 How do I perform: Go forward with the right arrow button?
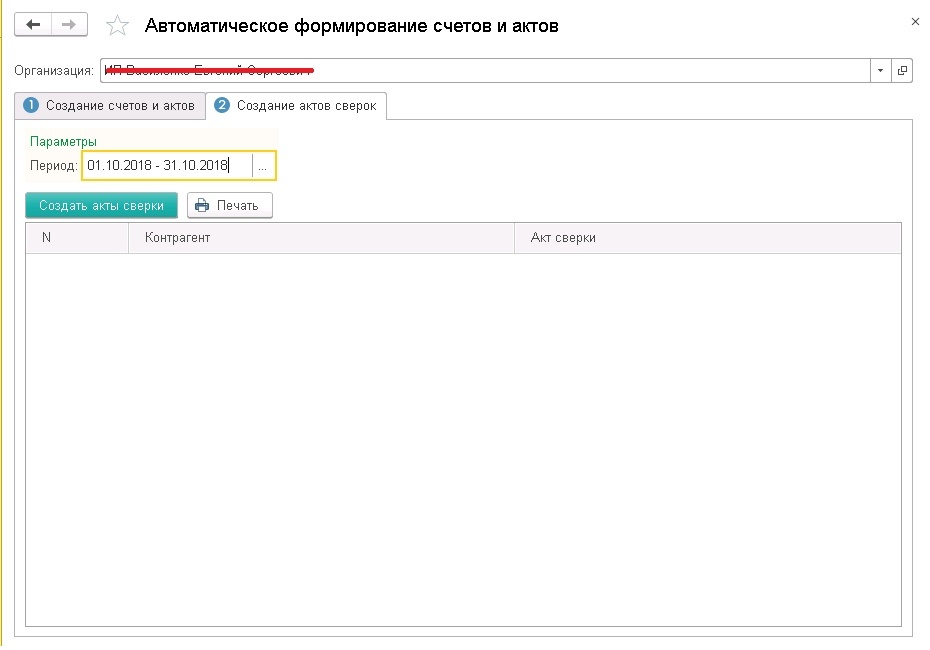click(x=69, y=25)
